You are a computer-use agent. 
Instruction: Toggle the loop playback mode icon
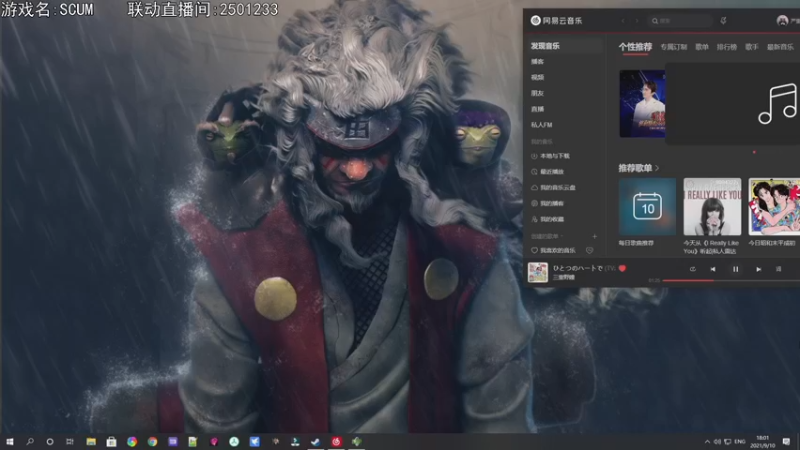pyautogui.click(x=692, y=269)
